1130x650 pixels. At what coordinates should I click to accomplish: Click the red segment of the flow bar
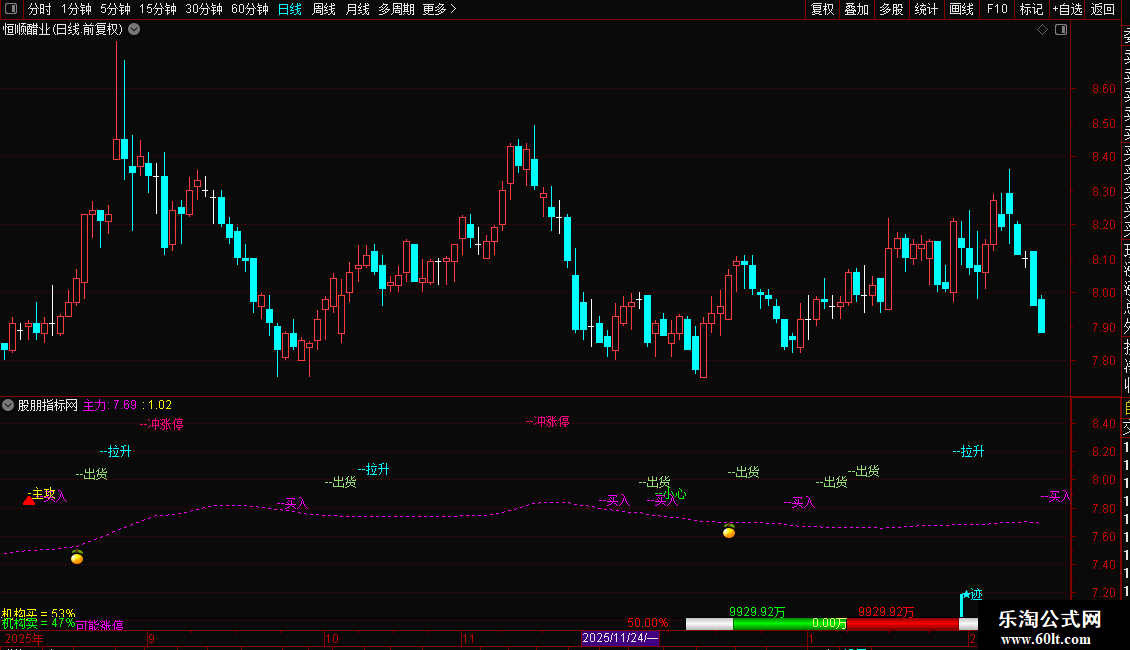point(903,624)
